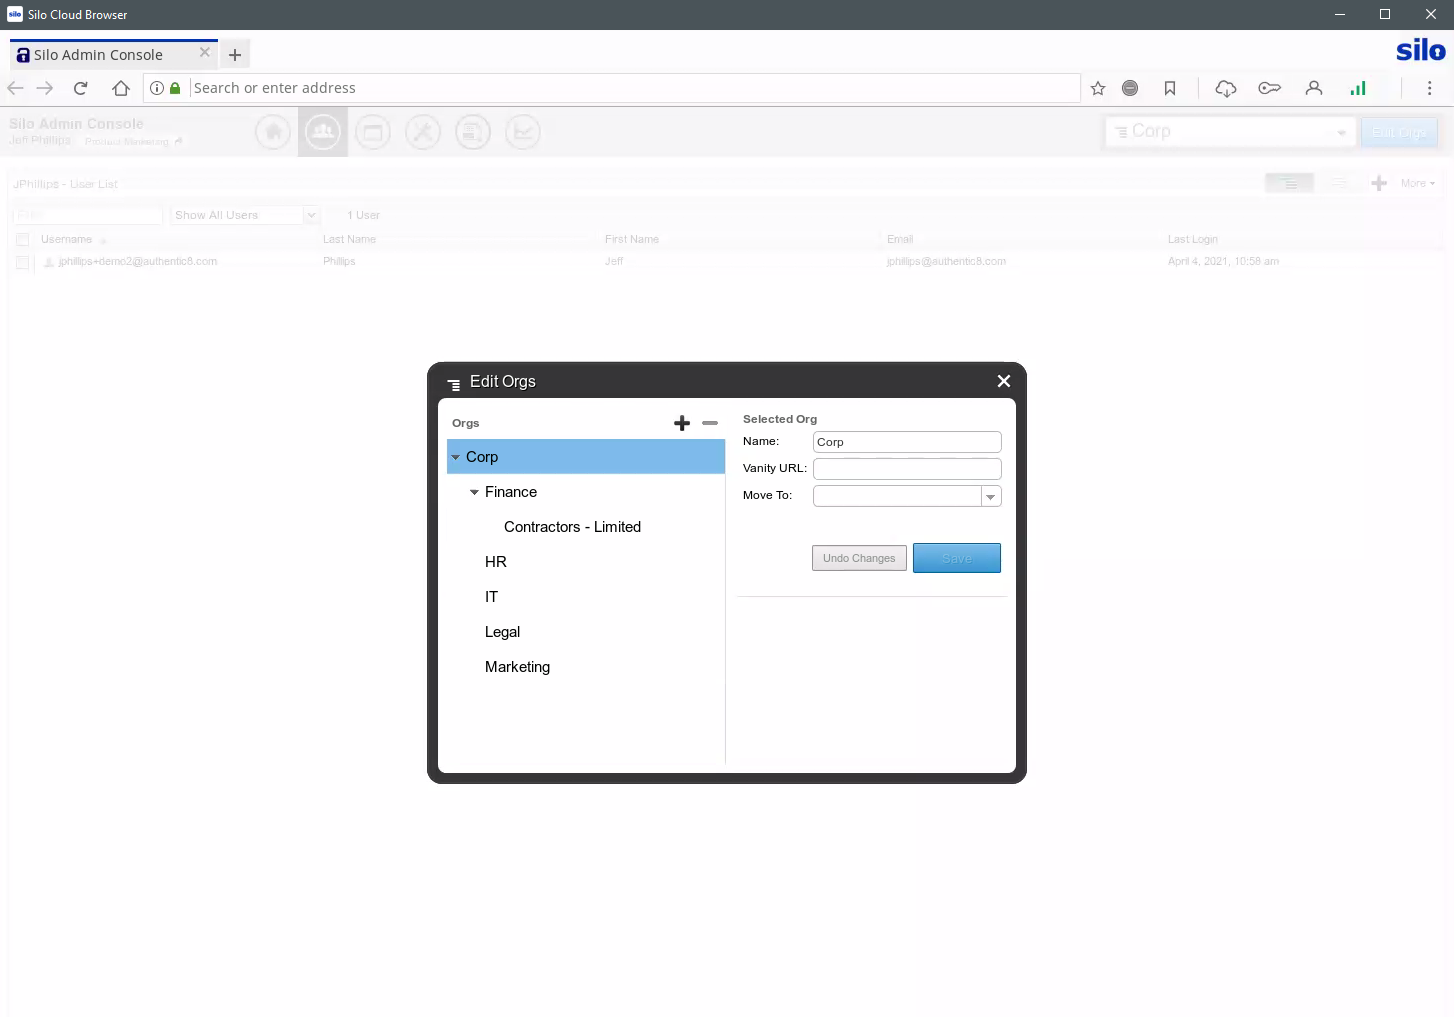
Task: Open a new browser tab
Action: [x=235, y=55]
